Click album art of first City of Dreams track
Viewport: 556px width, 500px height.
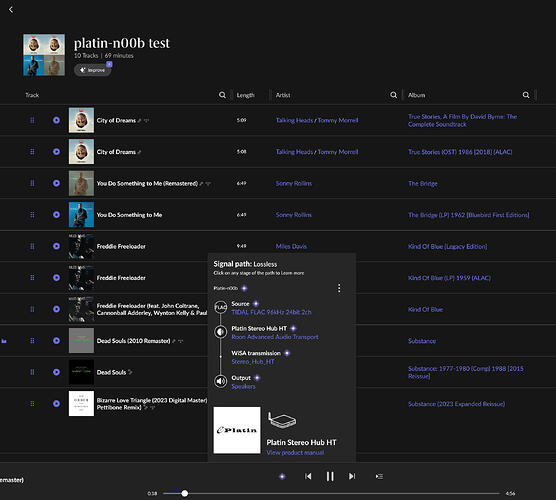point(81,120)
